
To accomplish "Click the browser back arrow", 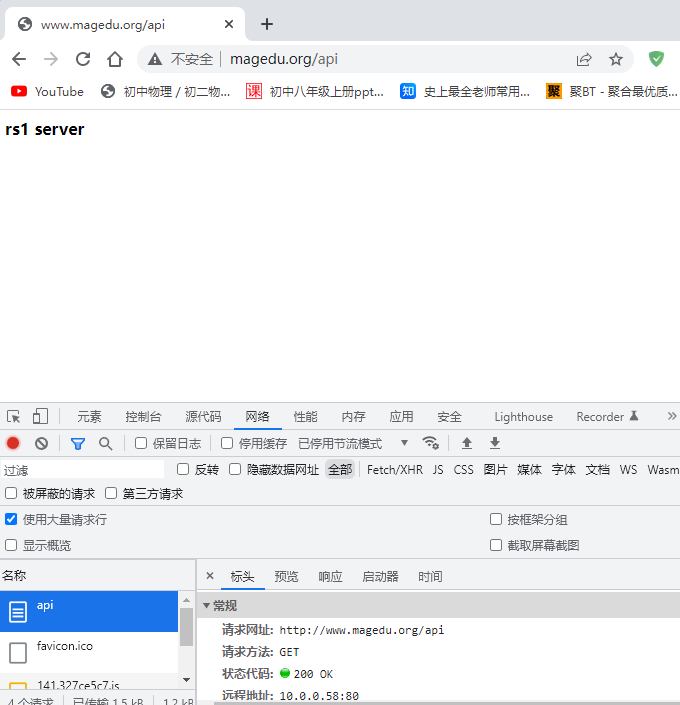I will [x=19, y=59].
